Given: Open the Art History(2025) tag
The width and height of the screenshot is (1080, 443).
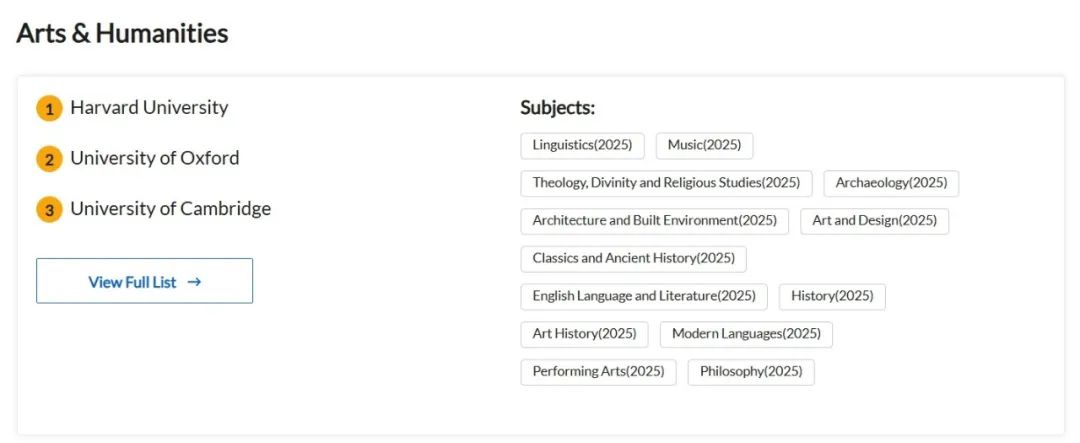Looking at the screenshot, I should point(584,334).
